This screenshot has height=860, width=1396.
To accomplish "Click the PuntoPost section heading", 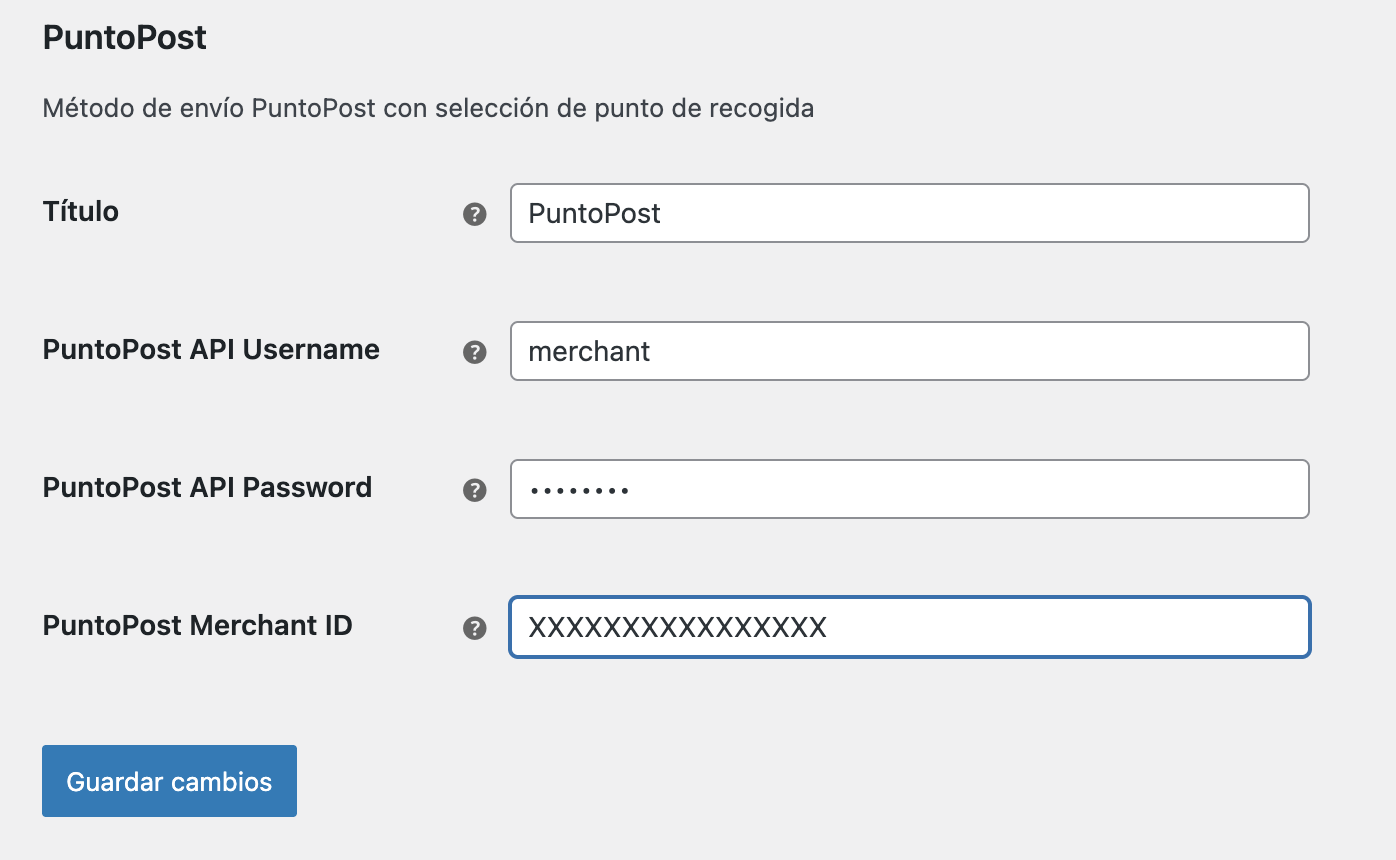I will coord(123,37).
